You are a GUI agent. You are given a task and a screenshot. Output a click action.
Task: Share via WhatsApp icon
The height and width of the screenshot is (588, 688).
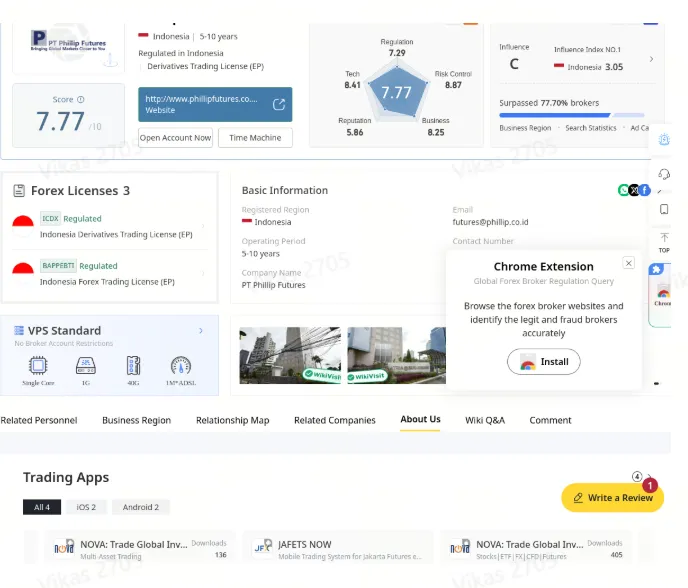(x=624, y=190)
